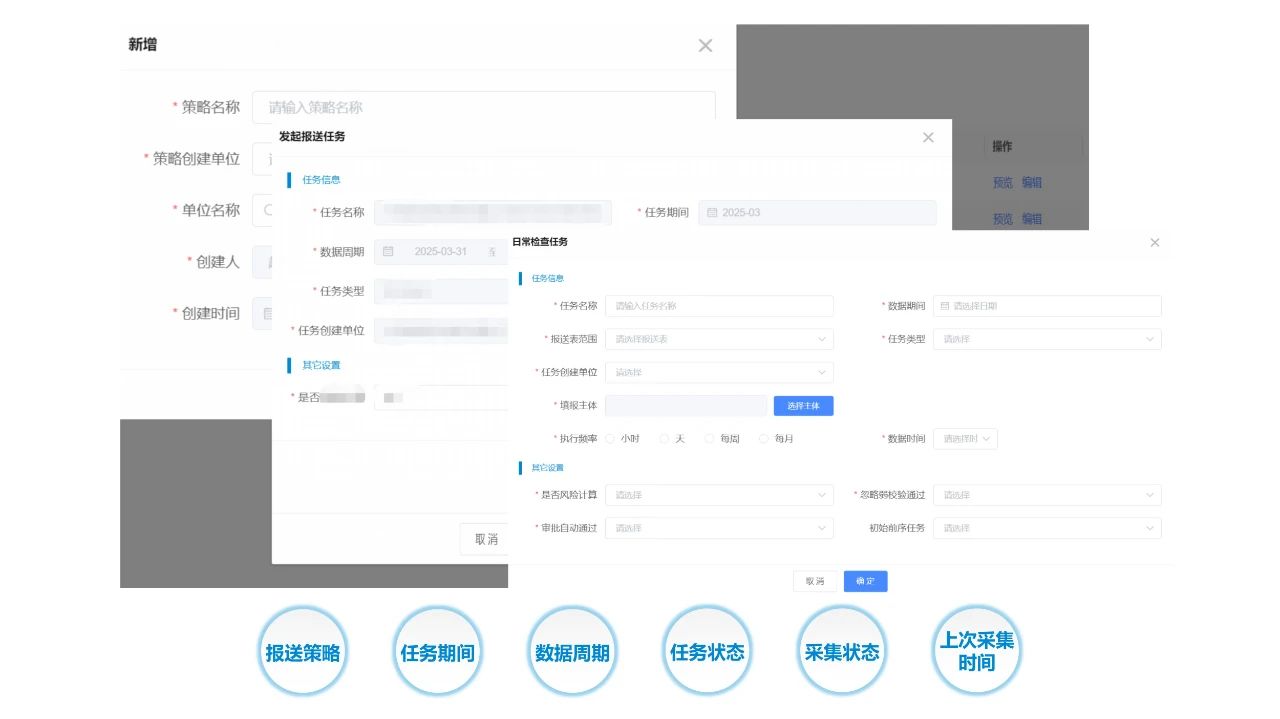Open the 是否风险计算 dropdown
The height and width of the screenshot is (719, 1280).
coord(719,495)
